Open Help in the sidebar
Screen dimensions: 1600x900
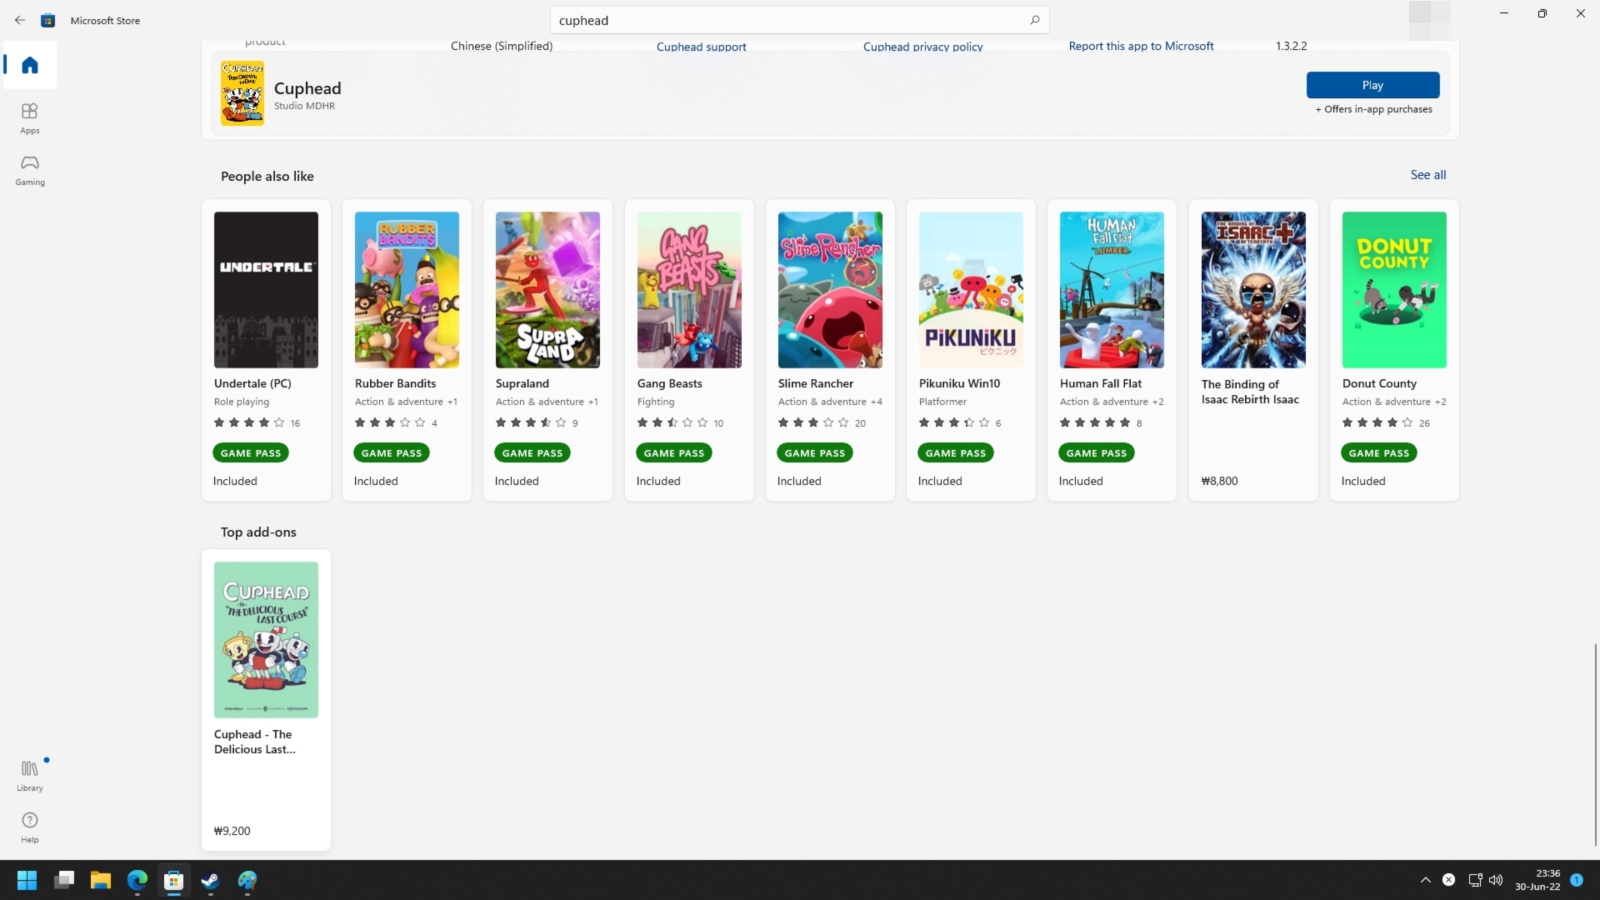tap(30, 827)
